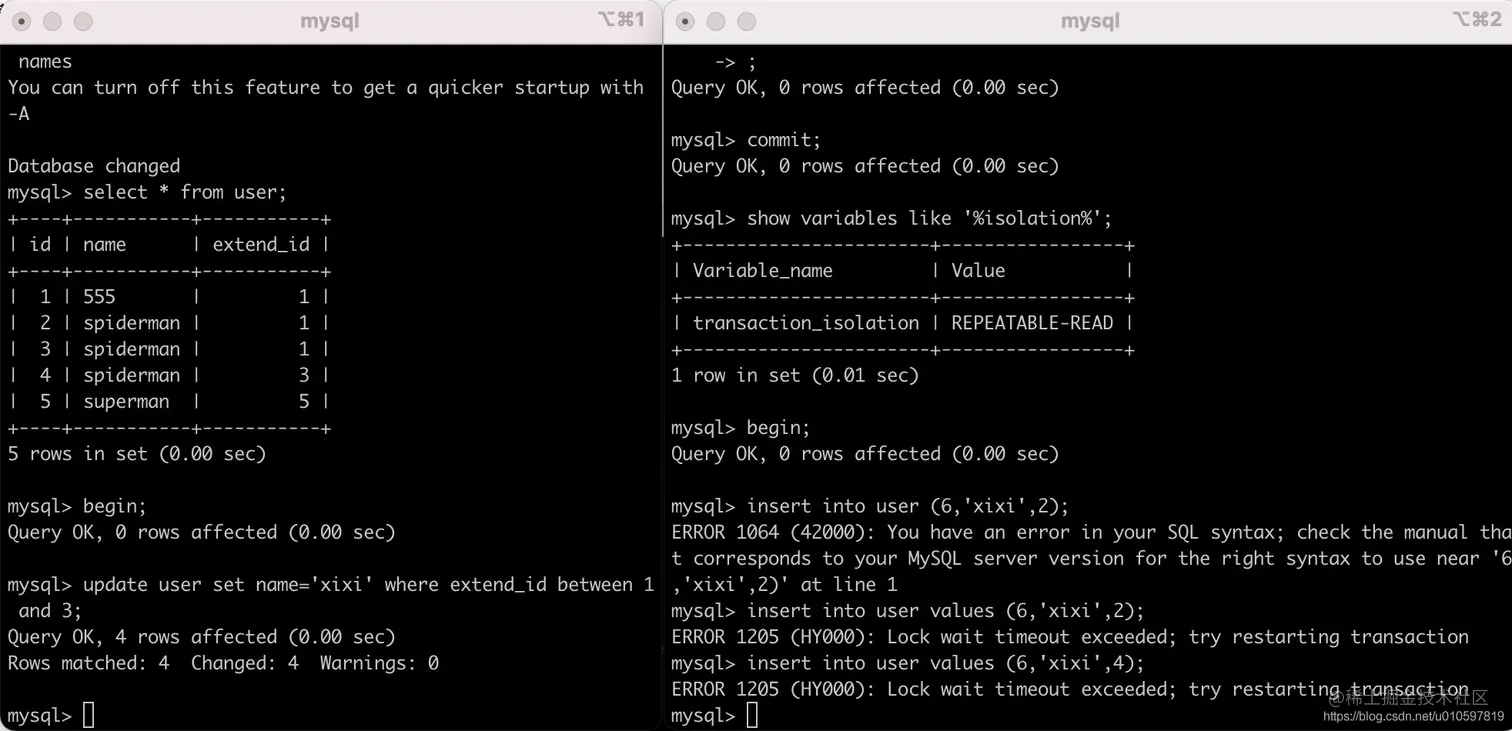Click 'You can turn off this feature' line

(326, 87)
